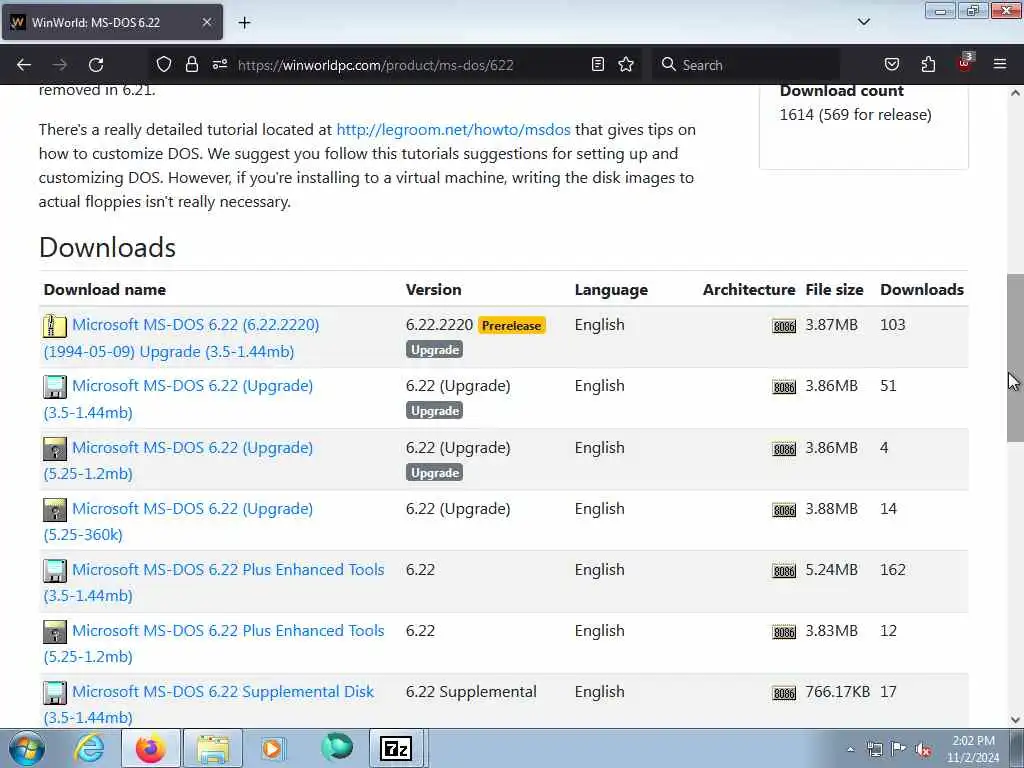Open the uBlock extension icon with badge
1024x768 pixels.
point(965,63)
